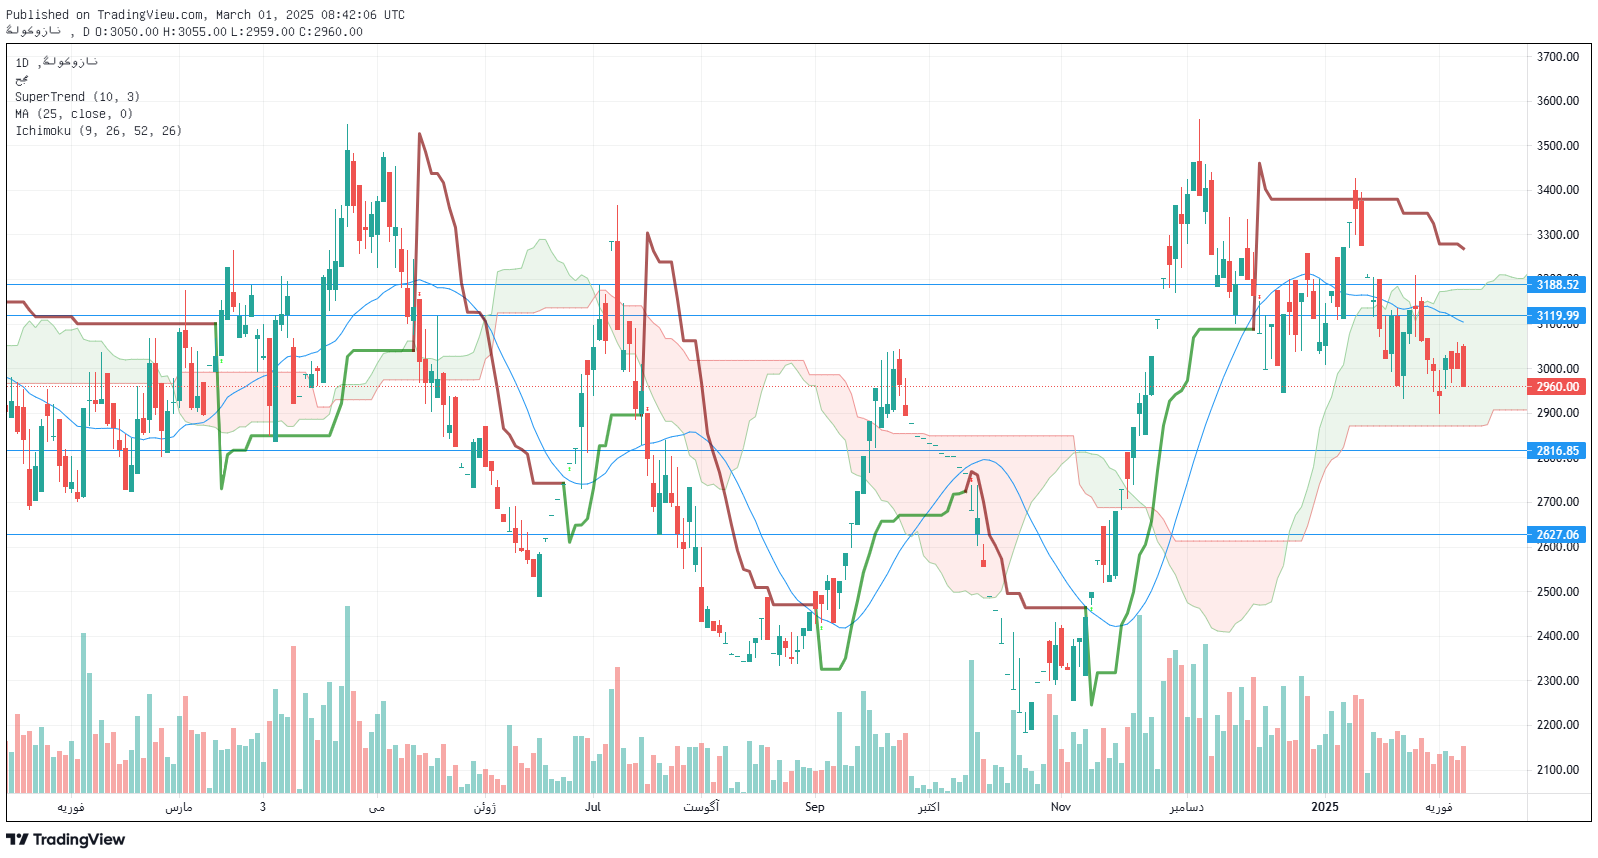The height and width of the screenshot is (858, 1598).
Task: Click the Nov label on the time axis
Action: (1061, 807)
